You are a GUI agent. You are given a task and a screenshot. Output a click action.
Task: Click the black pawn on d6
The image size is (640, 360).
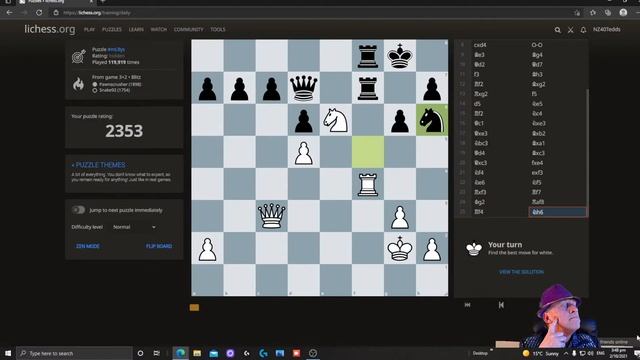[x=304, y=120]
